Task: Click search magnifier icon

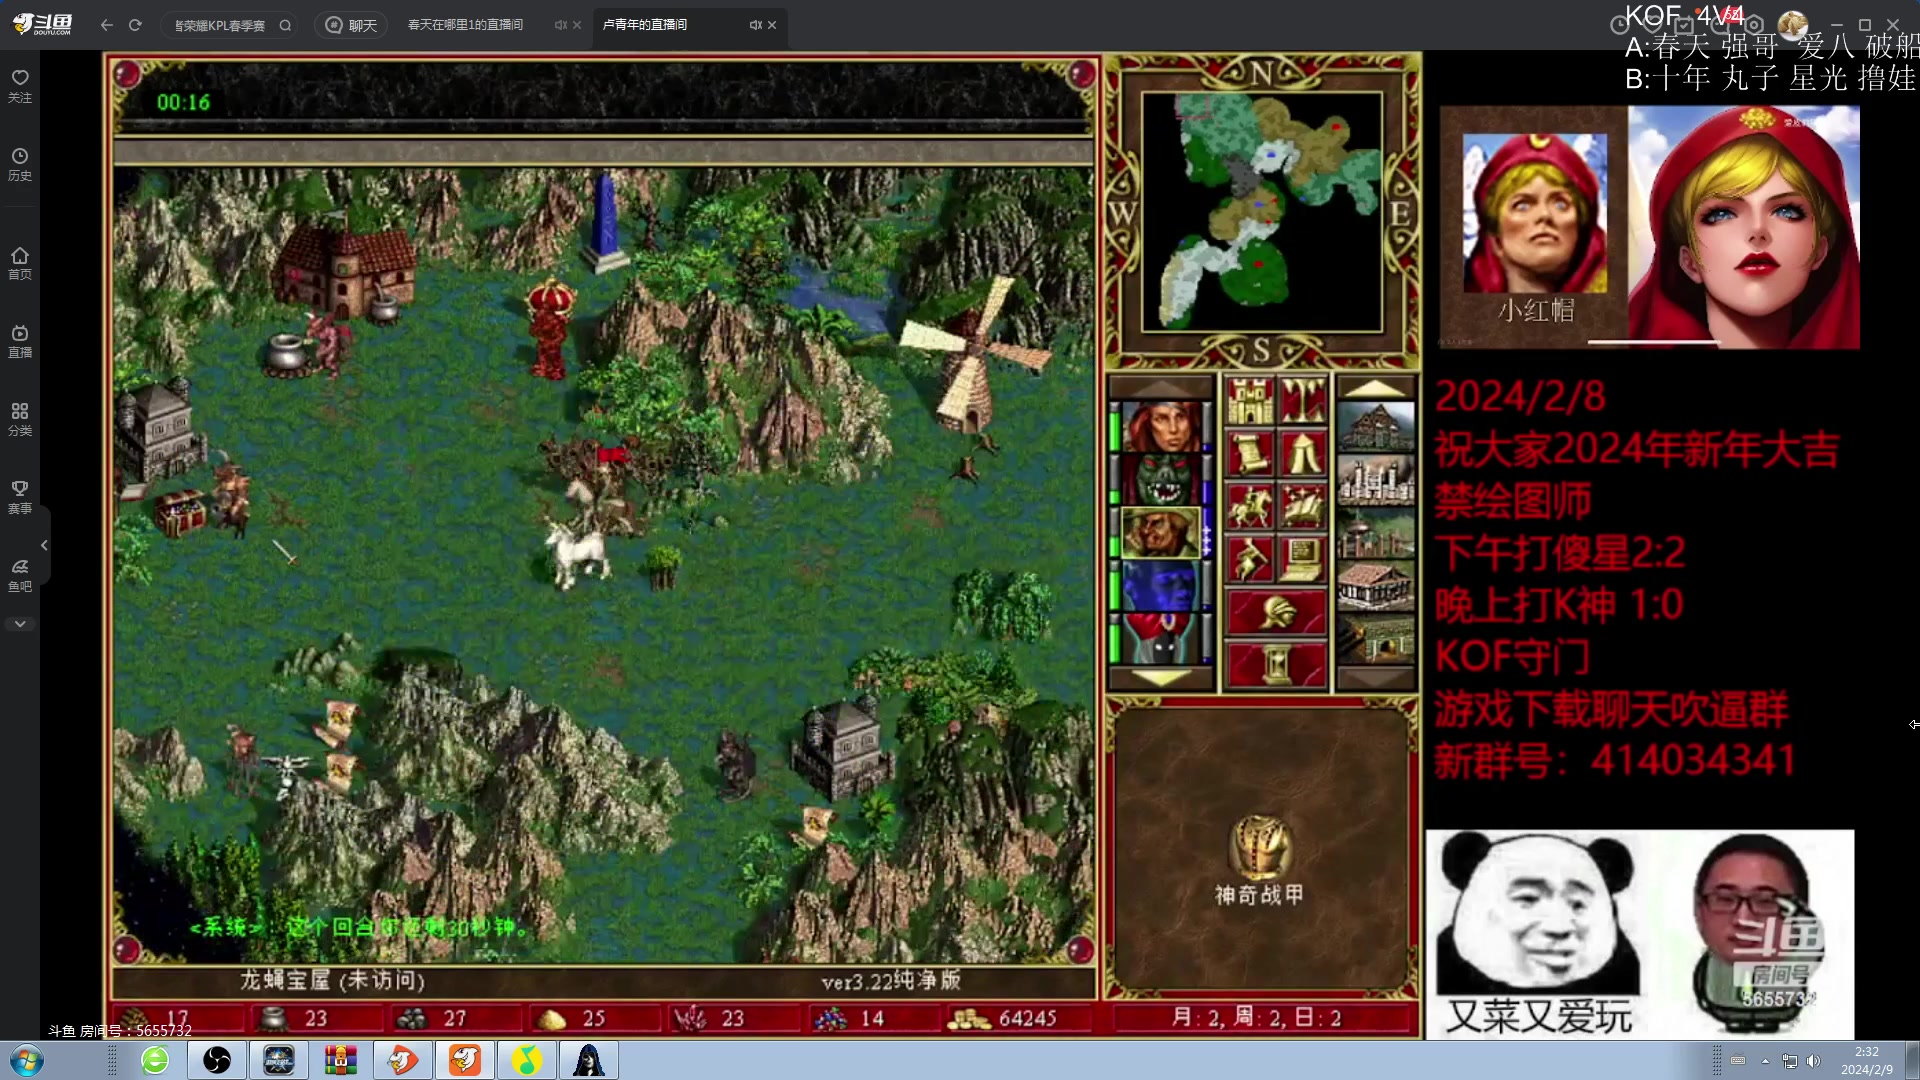Action: pyautogui.click(x=285, y=25)
